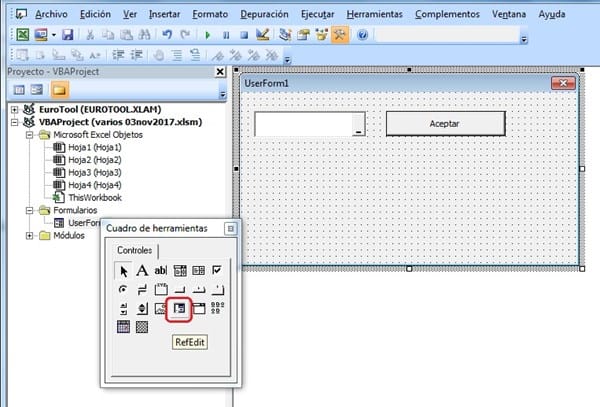Click the Toggle Breakpoint hand icon
Image resolution: width=600 pixels, height=407 pixels.
[x=159, y=55]
